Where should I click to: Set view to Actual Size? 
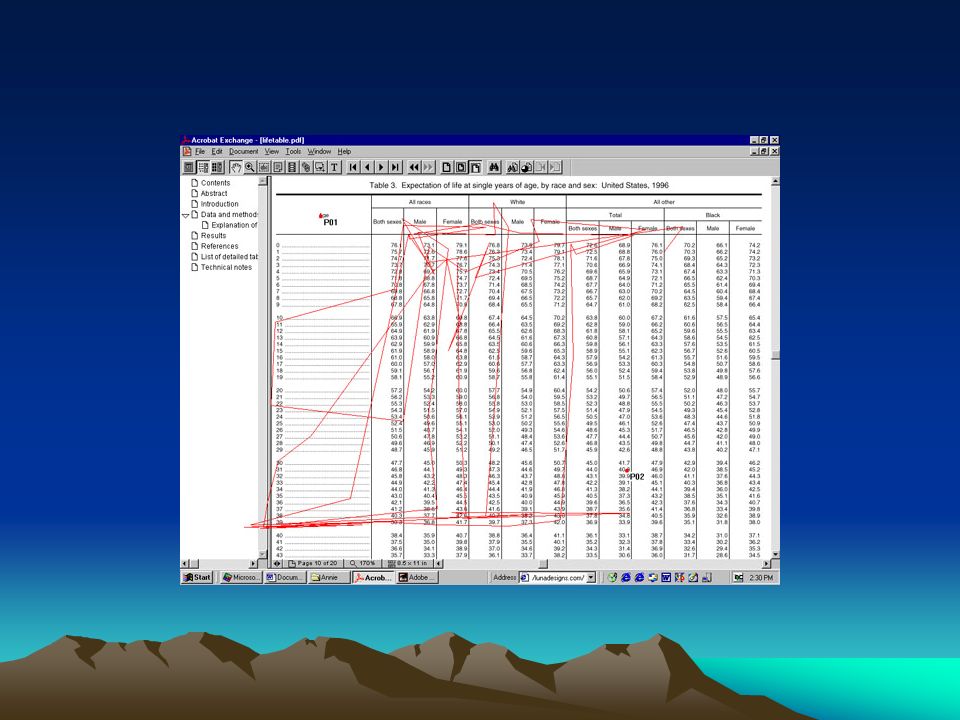[x=446, y=167]
